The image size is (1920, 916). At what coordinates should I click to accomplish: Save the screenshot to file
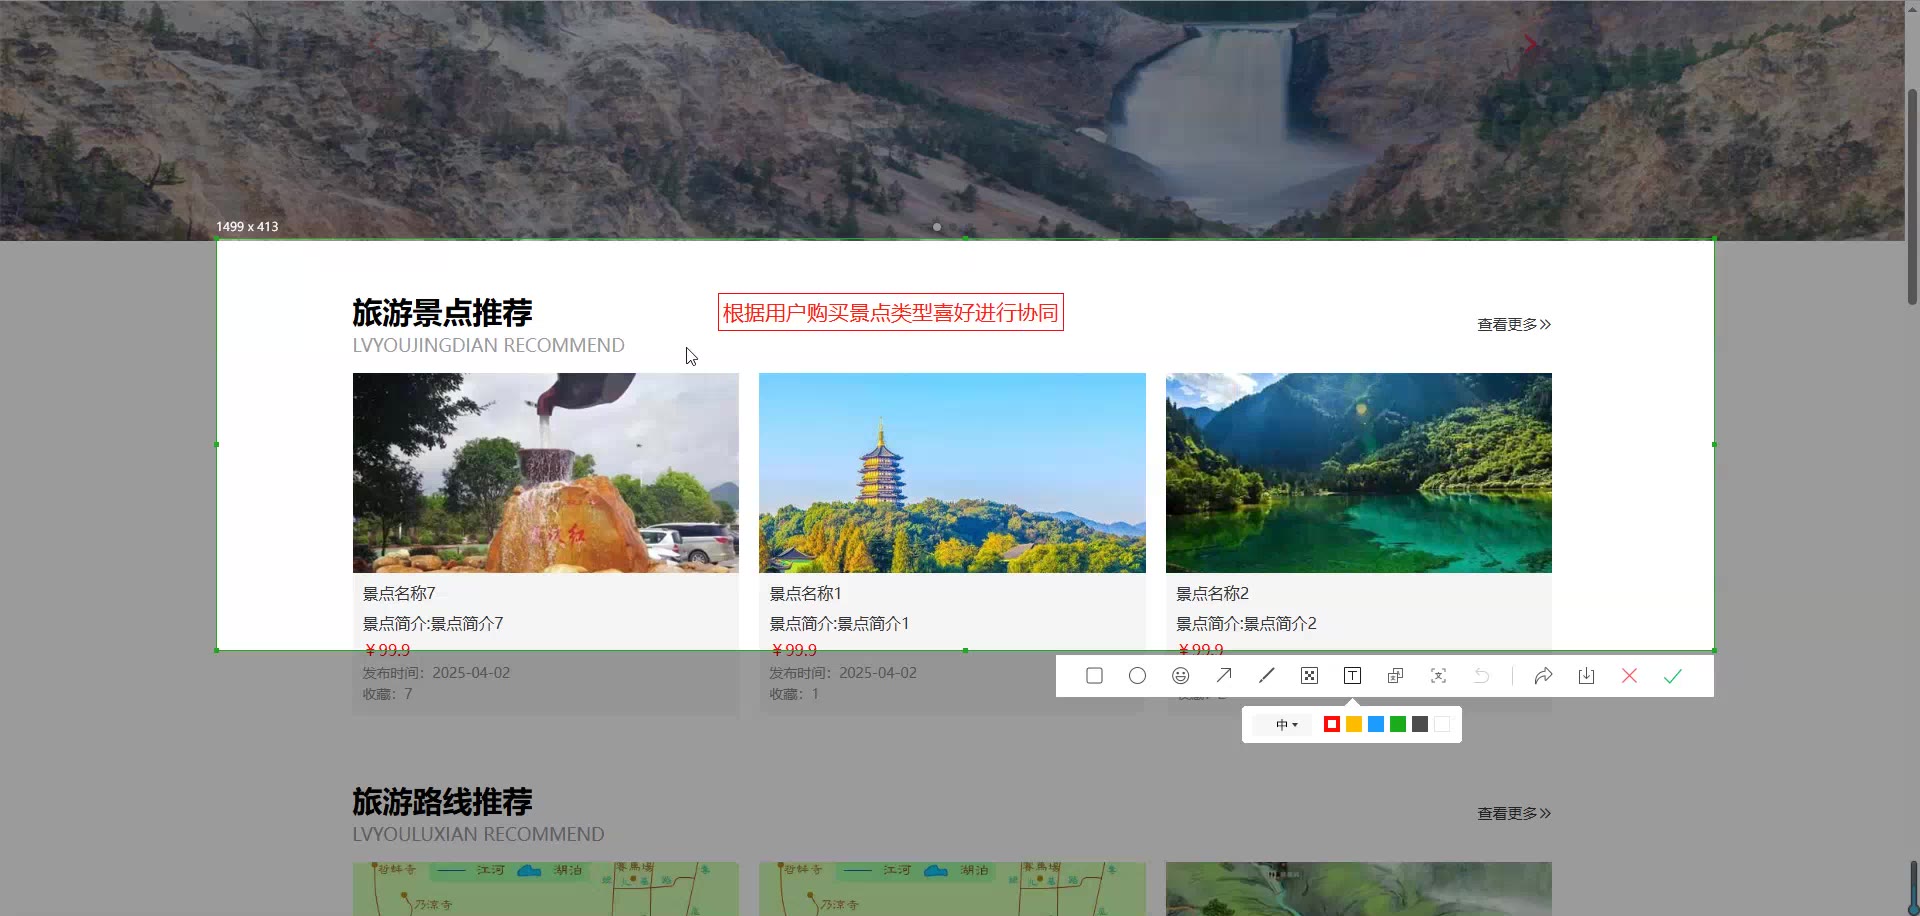pos(1586,676)
